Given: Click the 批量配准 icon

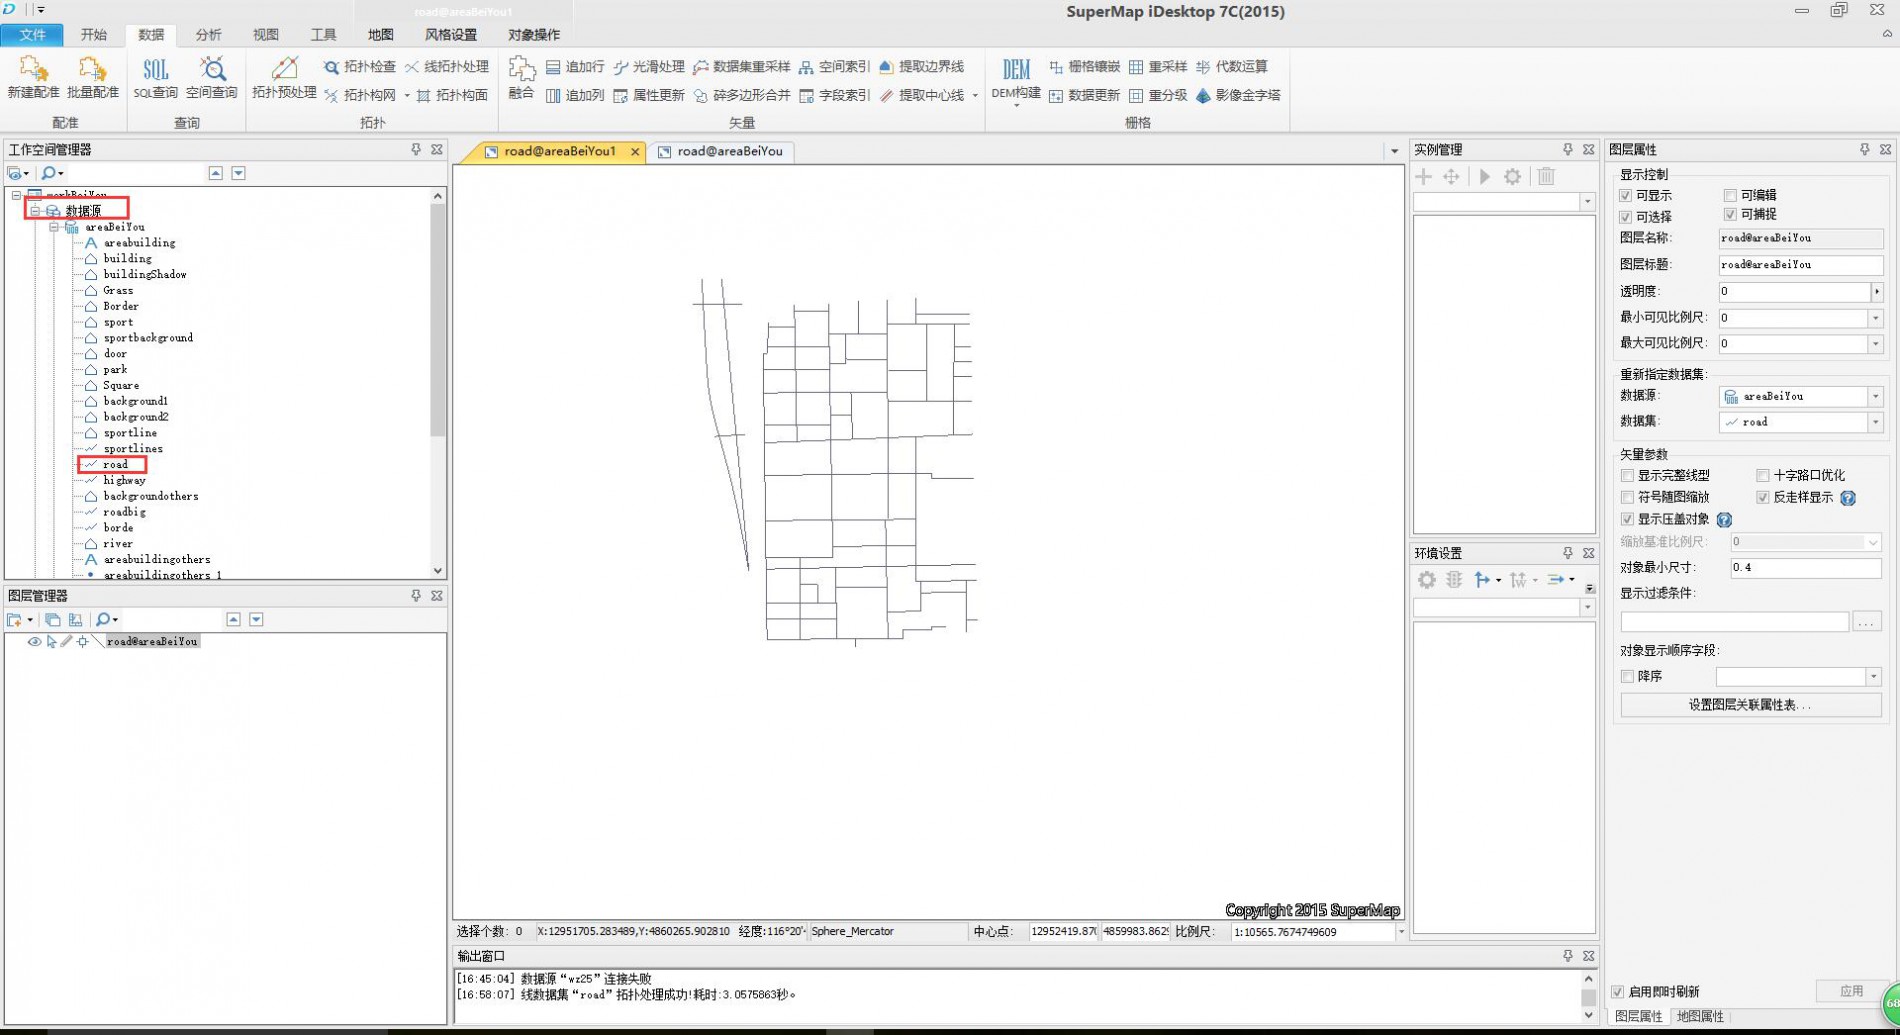Looking at the screenshot, I should pyautogui.click(x=92, y=77).
